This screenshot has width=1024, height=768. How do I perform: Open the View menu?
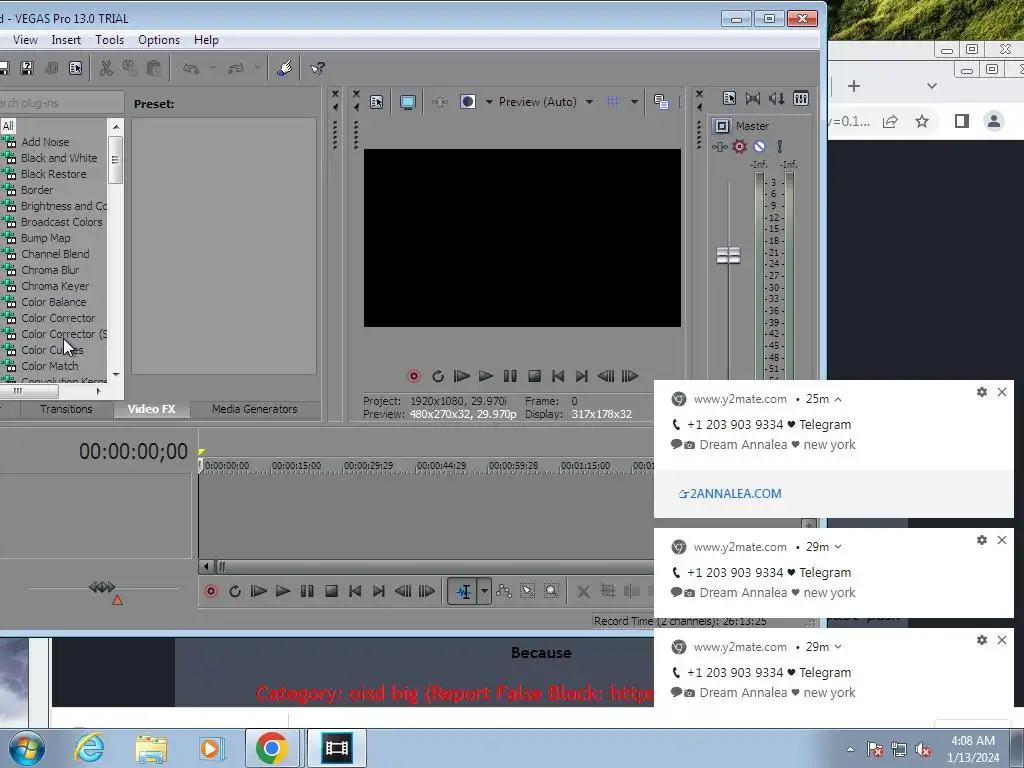click(x=25, y=40)
